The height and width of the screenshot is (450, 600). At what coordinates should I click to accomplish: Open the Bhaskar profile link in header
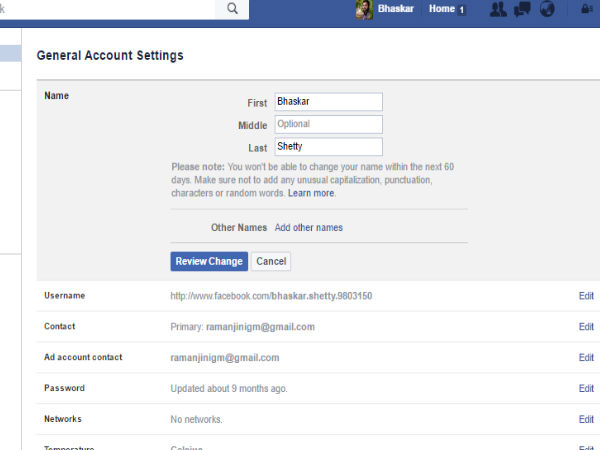click(396, 9)
